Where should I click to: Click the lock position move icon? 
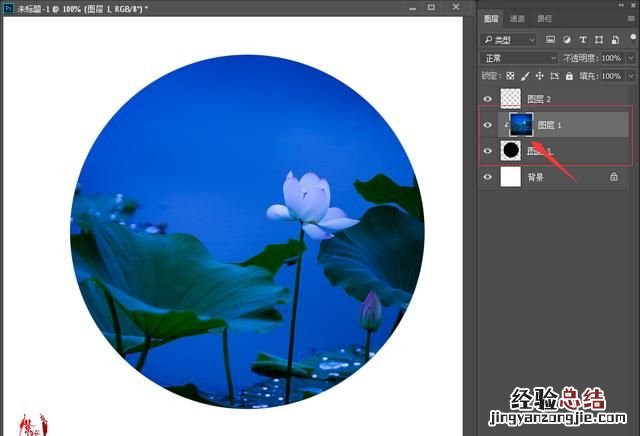[540, 76]
